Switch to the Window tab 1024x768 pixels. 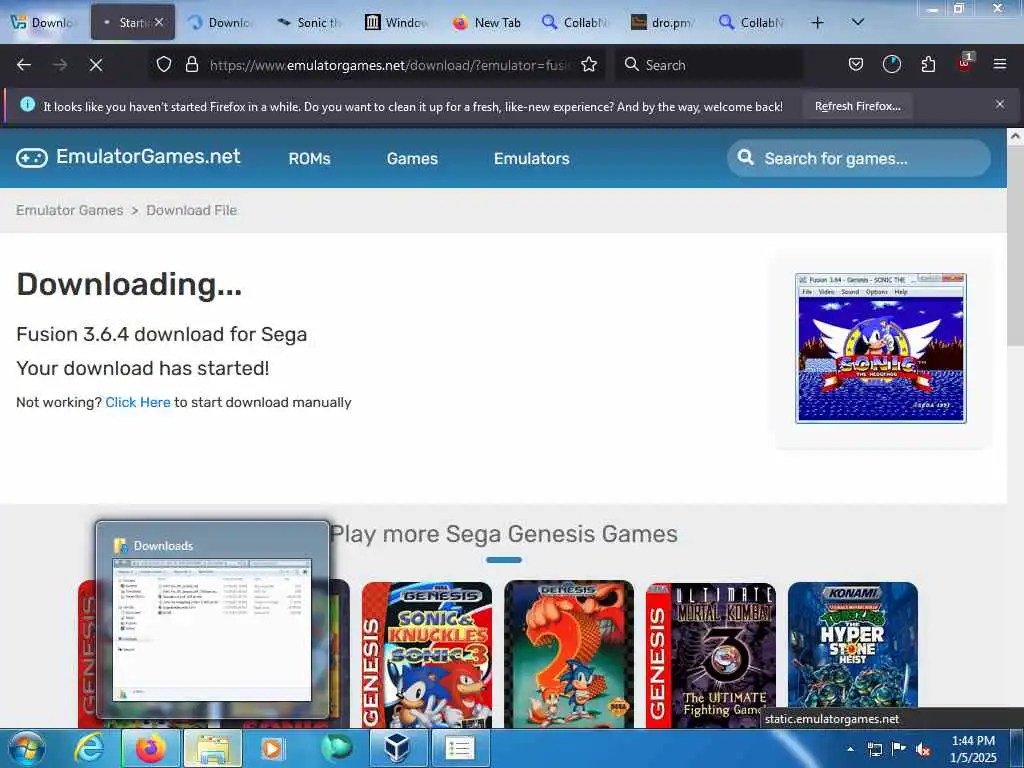(x=396, y=23)
